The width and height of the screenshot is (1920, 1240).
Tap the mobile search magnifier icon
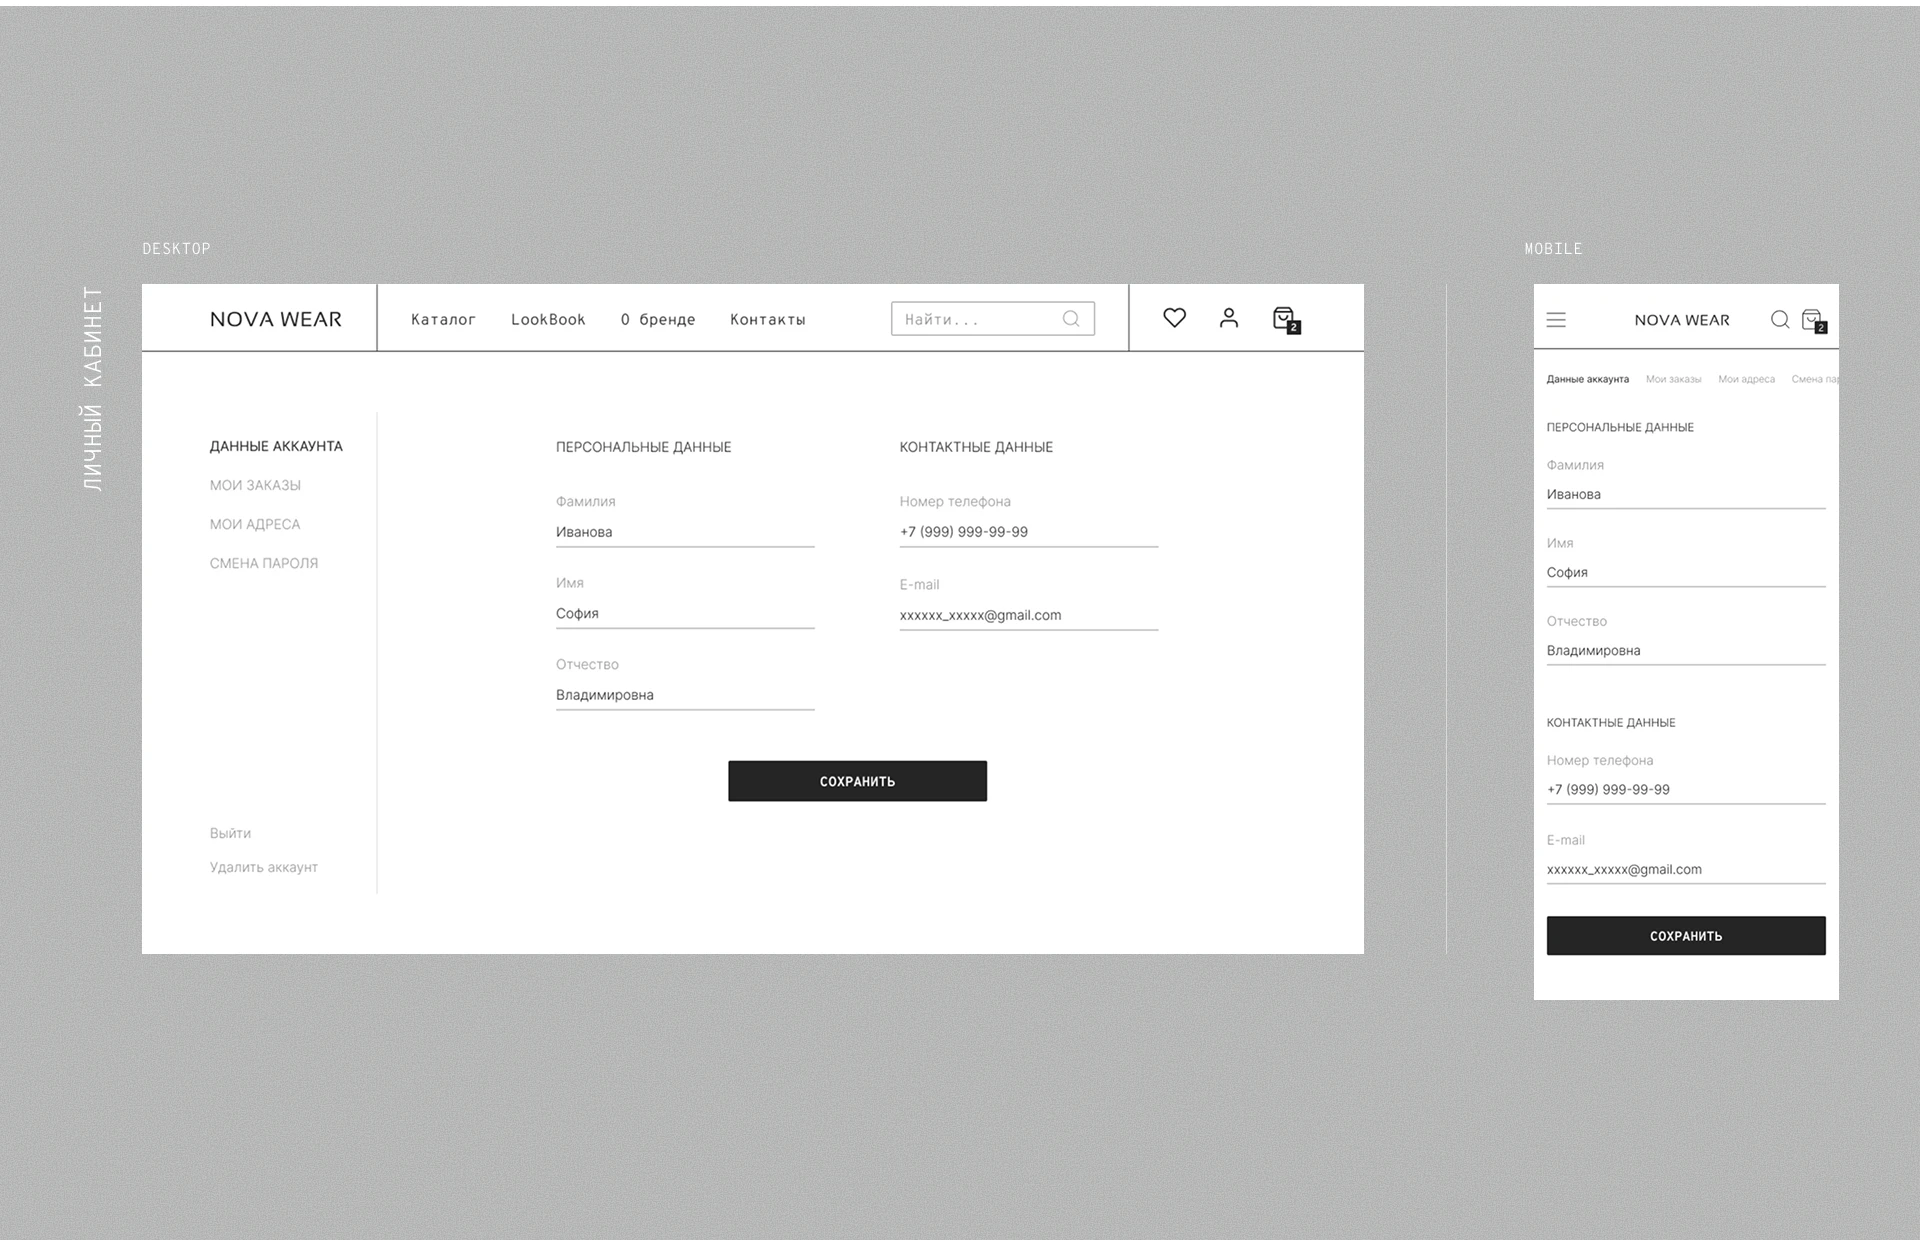[x=1780, y=320]
